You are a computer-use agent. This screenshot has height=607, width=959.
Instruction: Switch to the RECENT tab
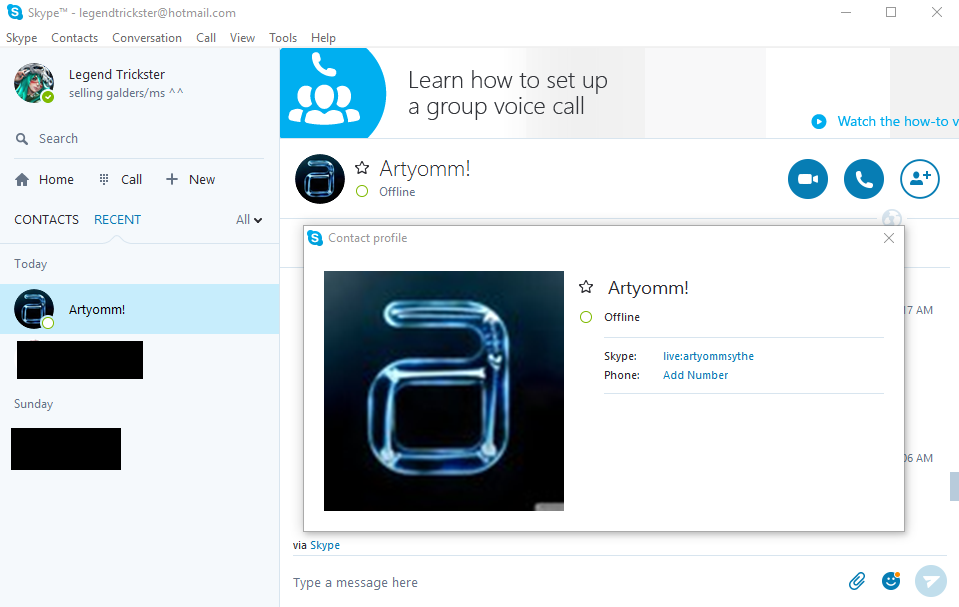coord(117,220)
